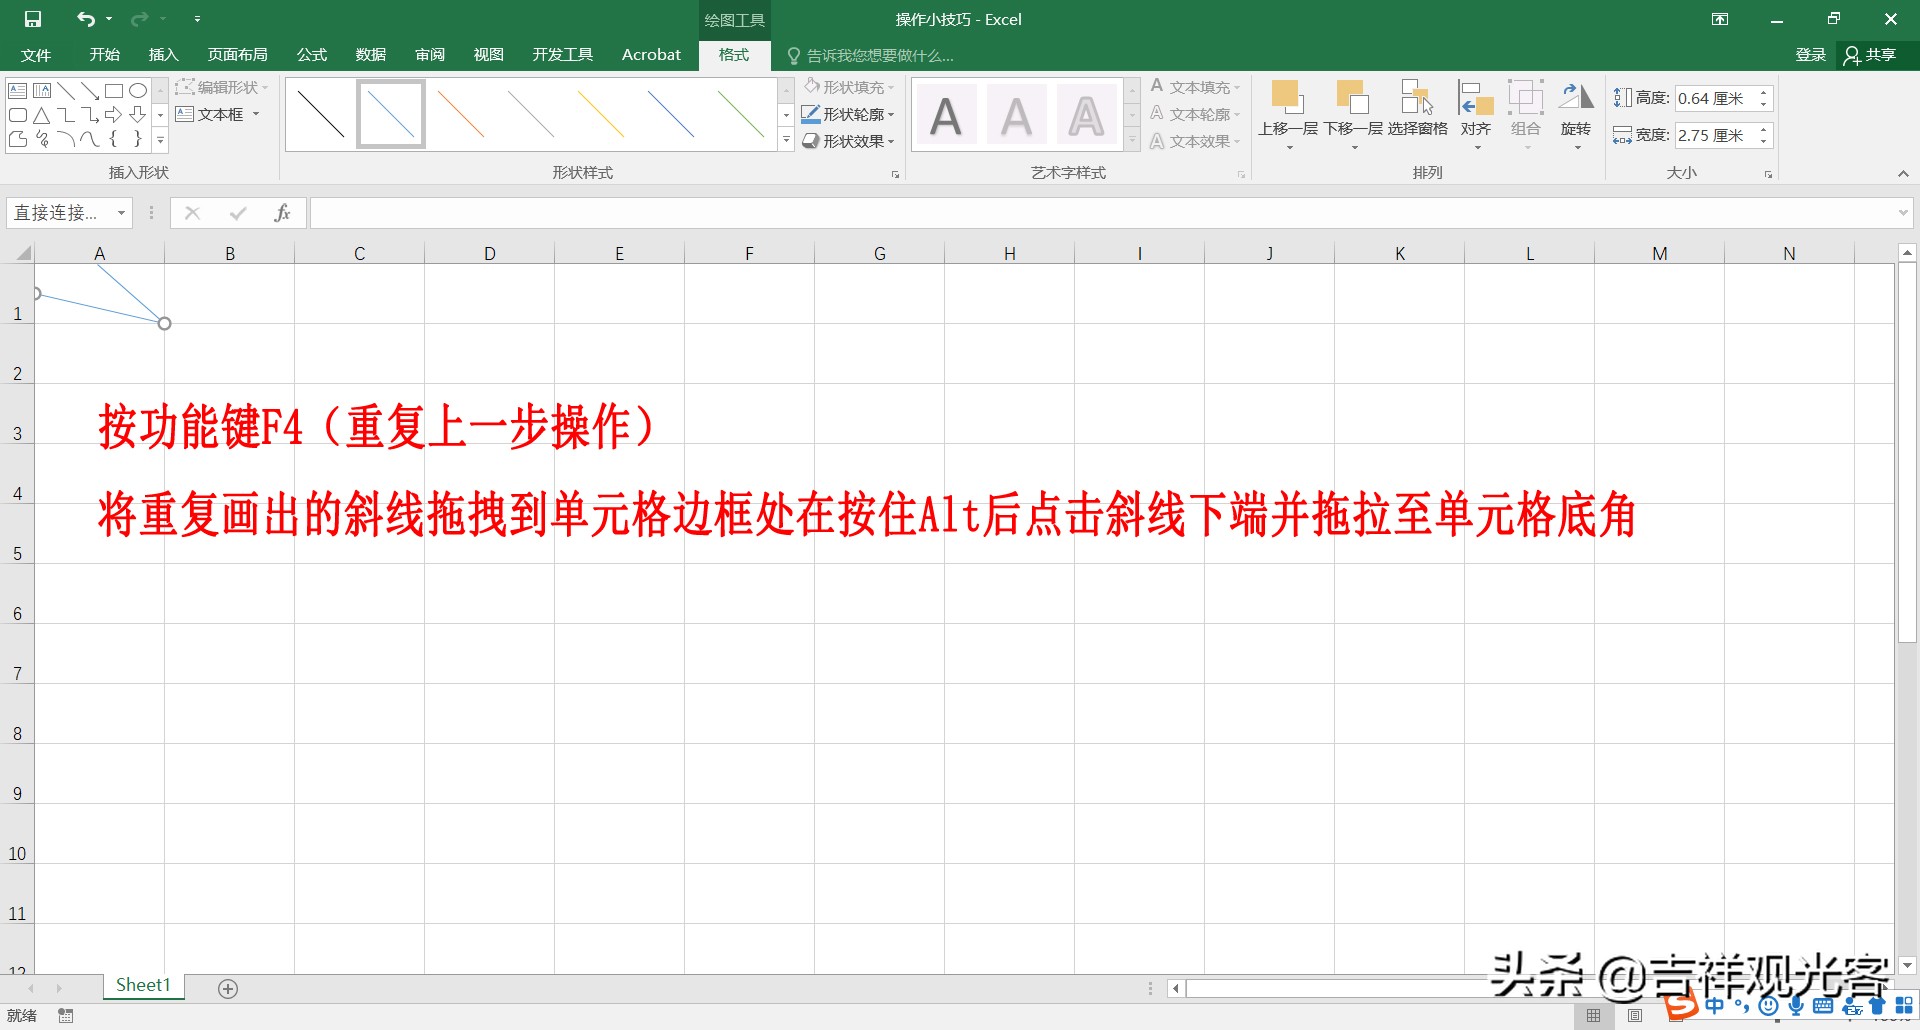
Task: Select the rectangle shape tool
Action: pyautogui.click(x=113, y=90)
